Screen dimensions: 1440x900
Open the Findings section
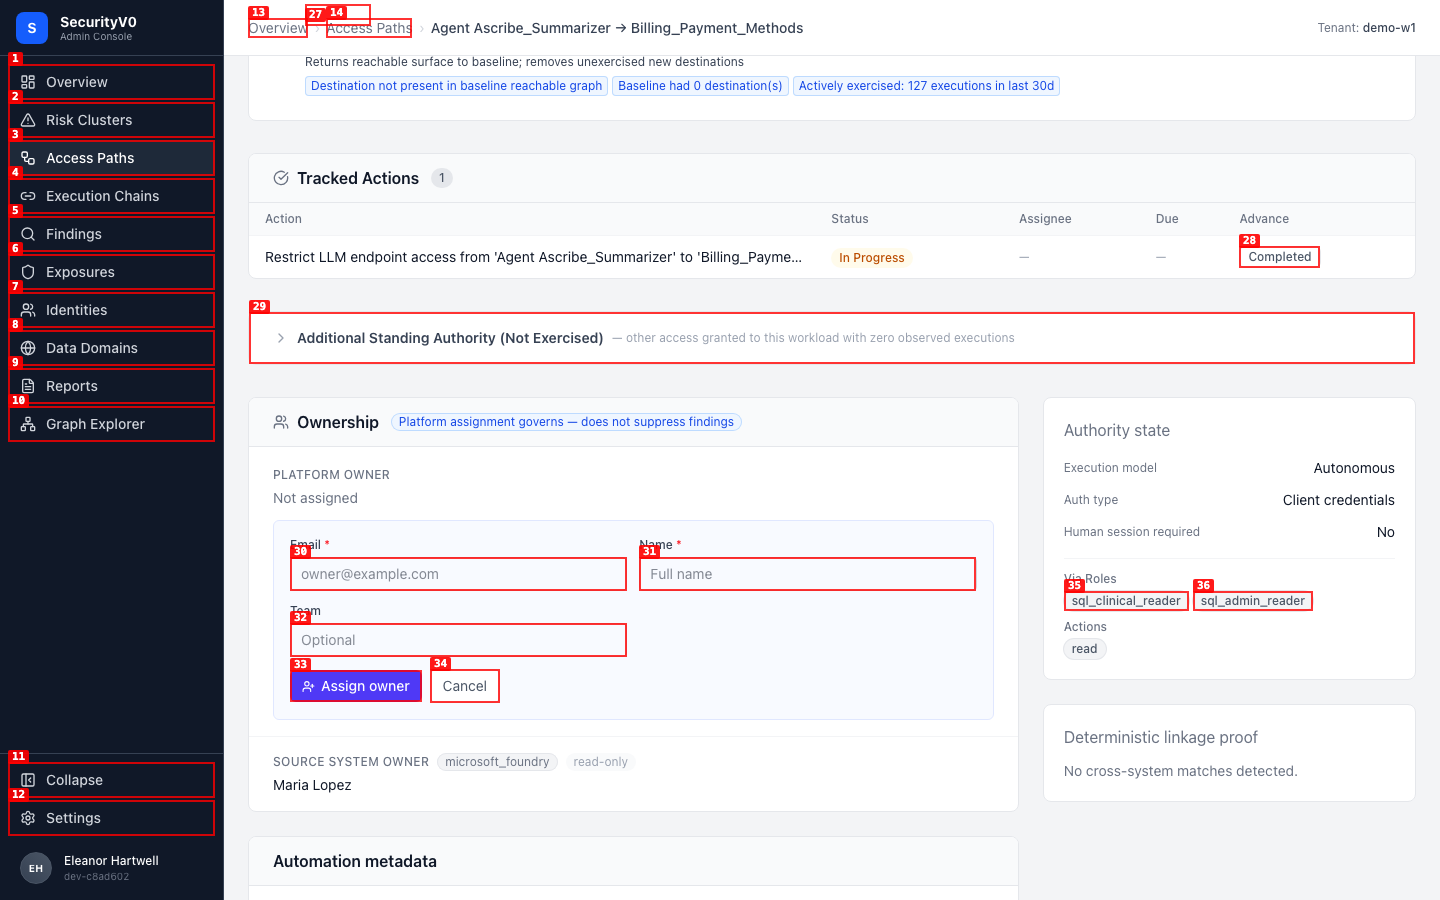click(112, 234)
